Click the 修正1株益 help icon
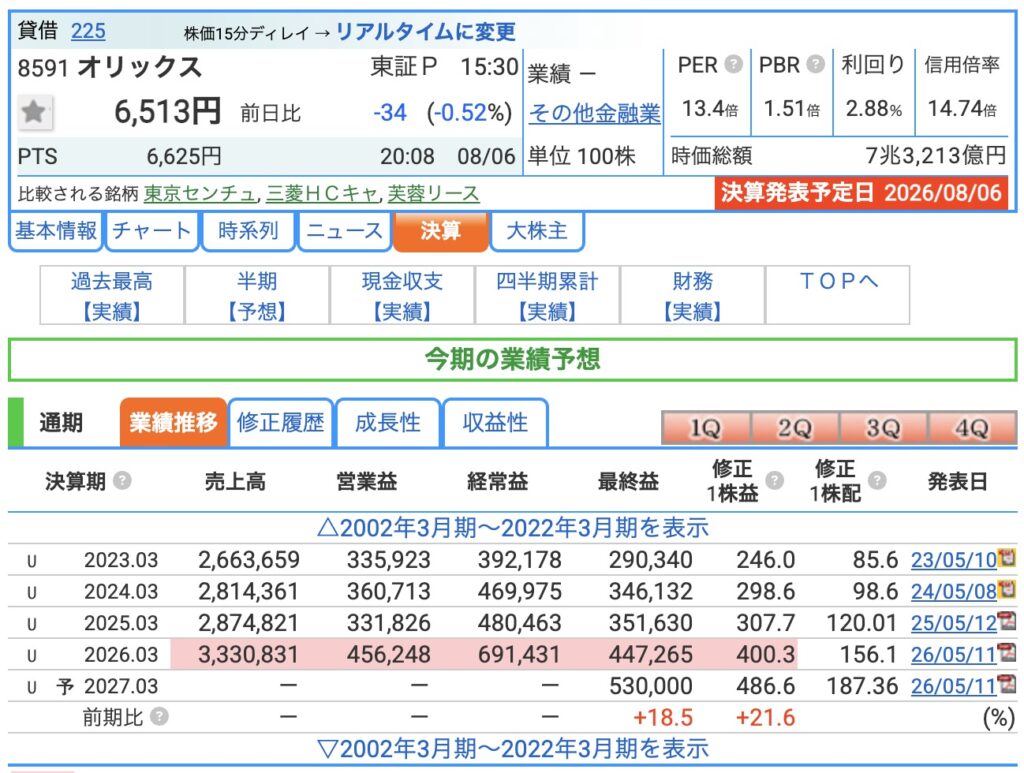 pyautogui.click(x=775, y=481)
